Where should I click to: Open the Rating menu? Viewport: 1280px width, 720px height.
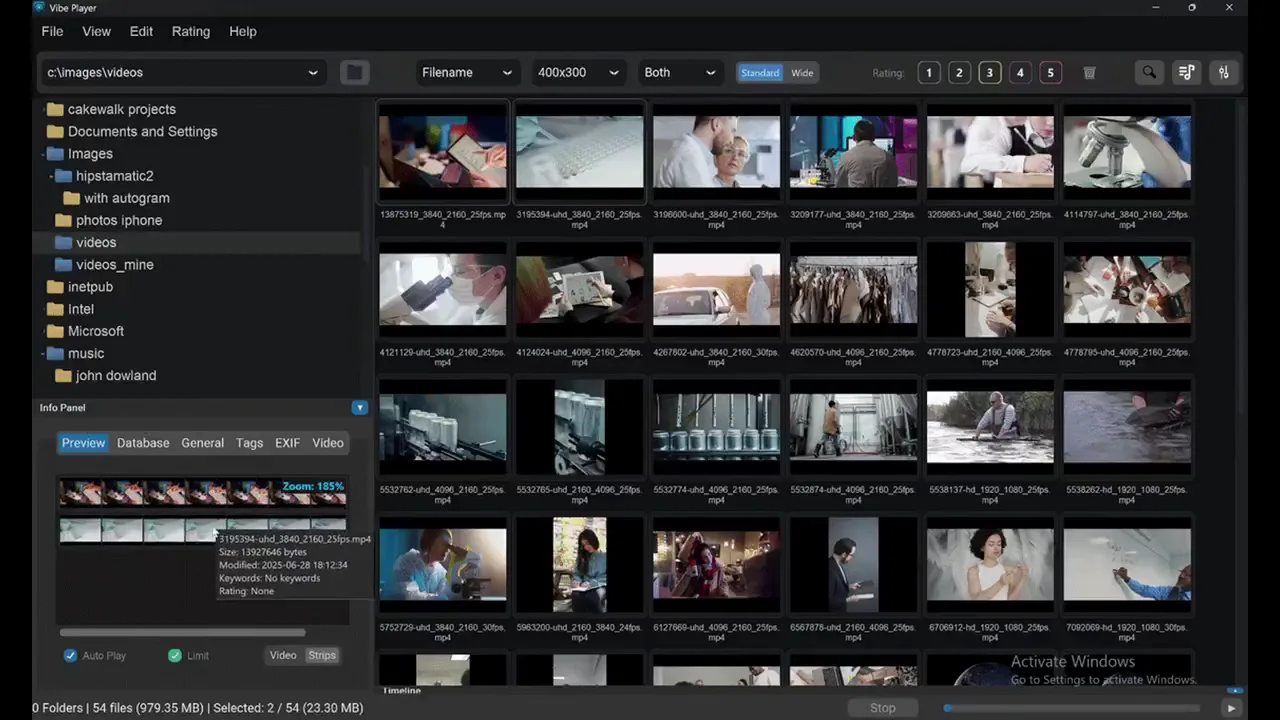(x=191, y=31)
